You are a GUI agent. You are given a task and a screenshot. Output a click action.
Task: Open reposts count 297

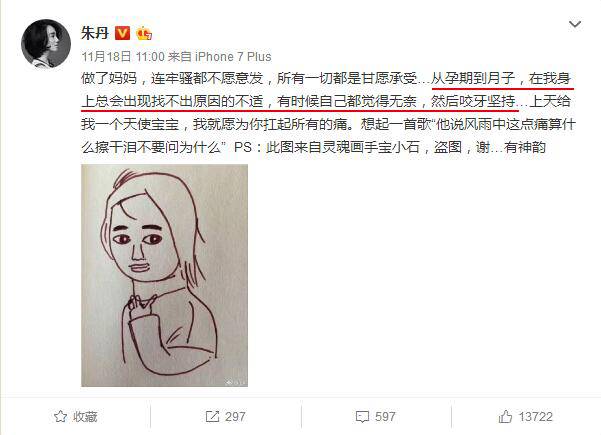point(235,417)
